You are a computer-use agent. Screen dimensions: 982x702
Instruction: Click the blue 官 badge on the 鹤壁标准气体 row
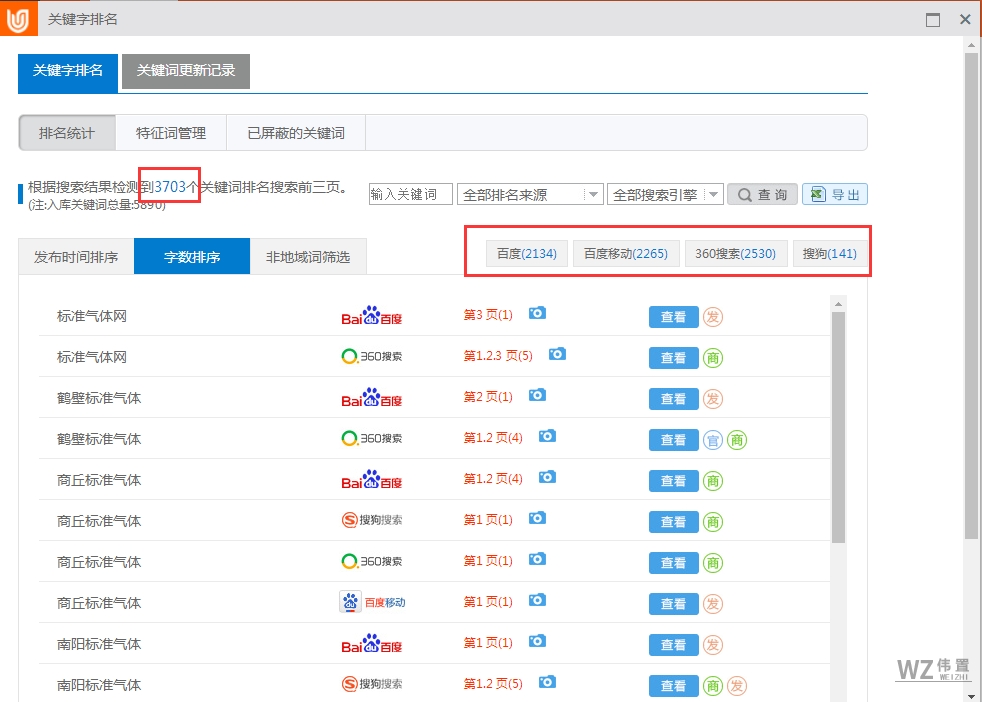(x=713, y=439)
